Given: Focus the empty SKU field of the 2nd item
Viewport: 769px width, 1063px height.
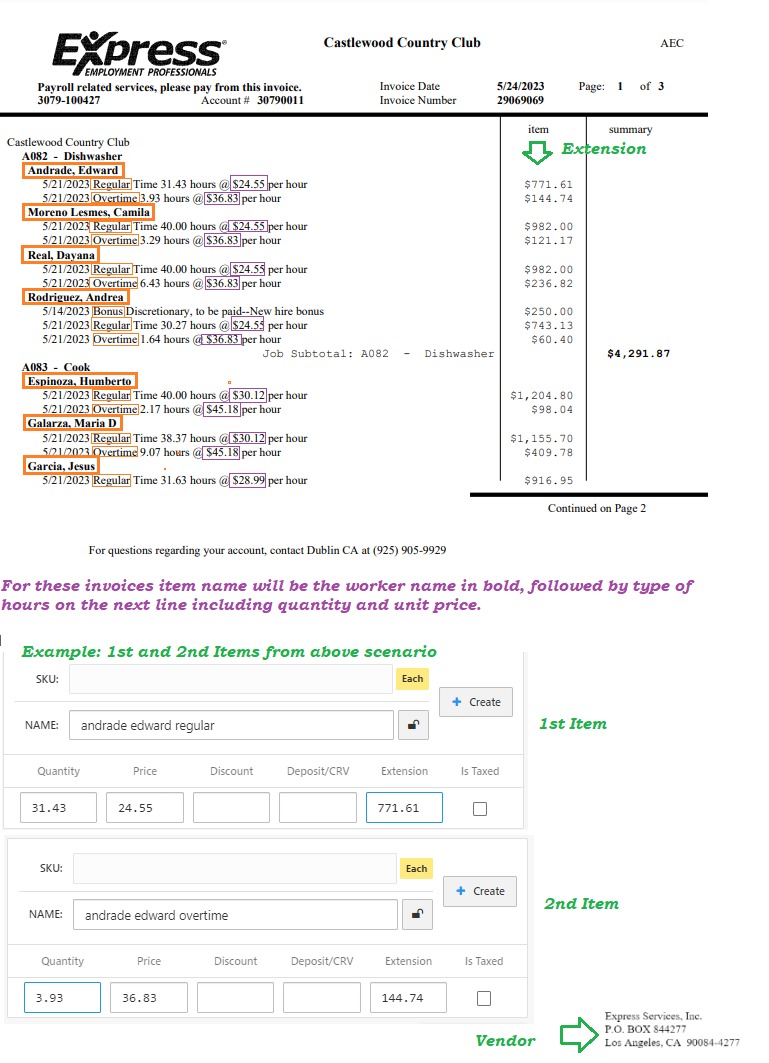Looking at the screenshot, I should tap(235, 868).
